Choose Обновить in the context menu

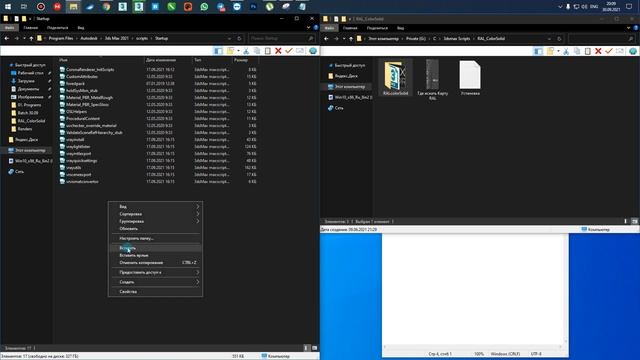coord(156,229)
